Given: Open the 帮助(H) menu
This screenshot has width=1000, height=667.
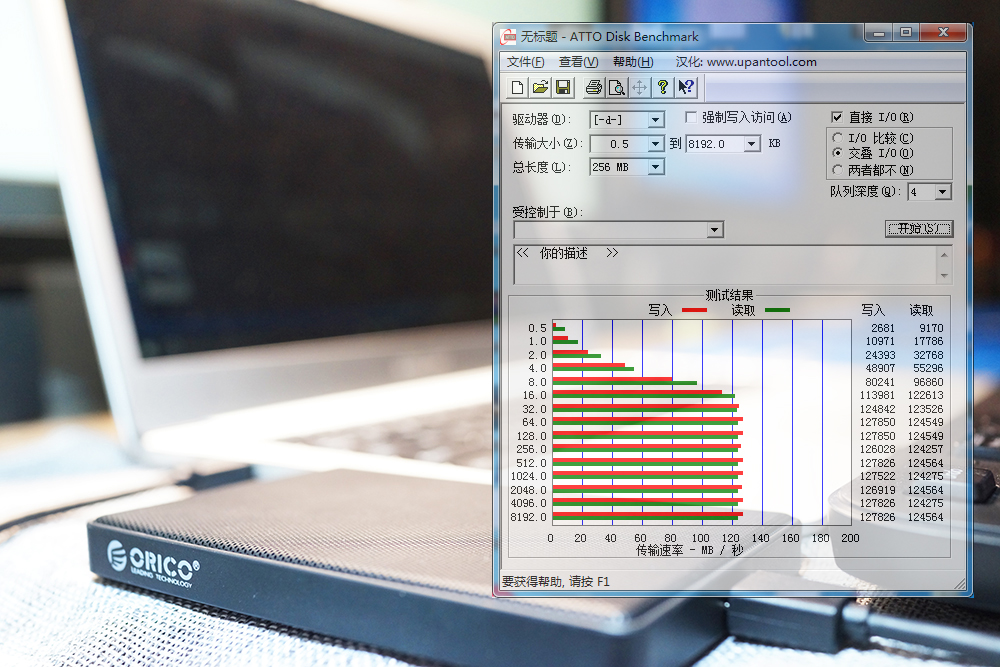Looking at the screenshot, I should [x=633, y=62].
